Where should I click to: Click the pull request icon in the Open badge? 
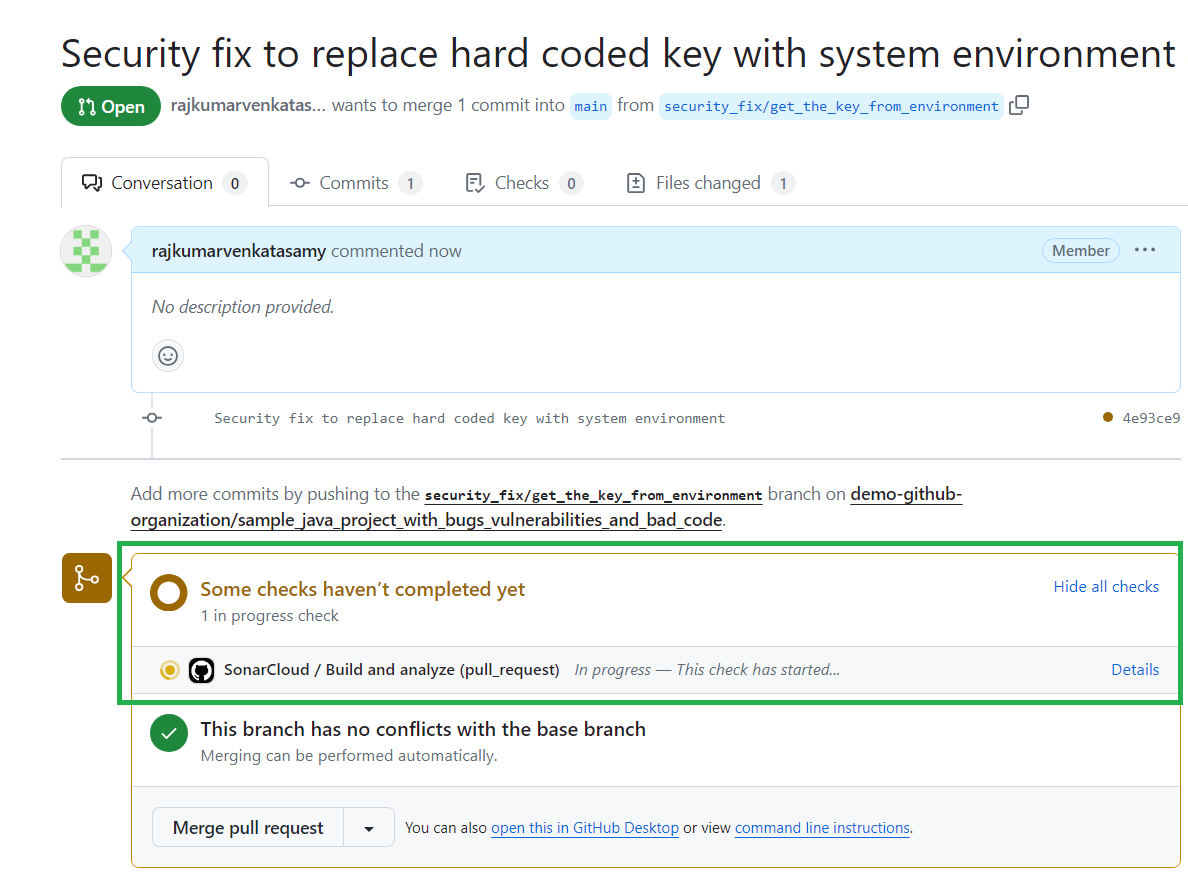88,105
